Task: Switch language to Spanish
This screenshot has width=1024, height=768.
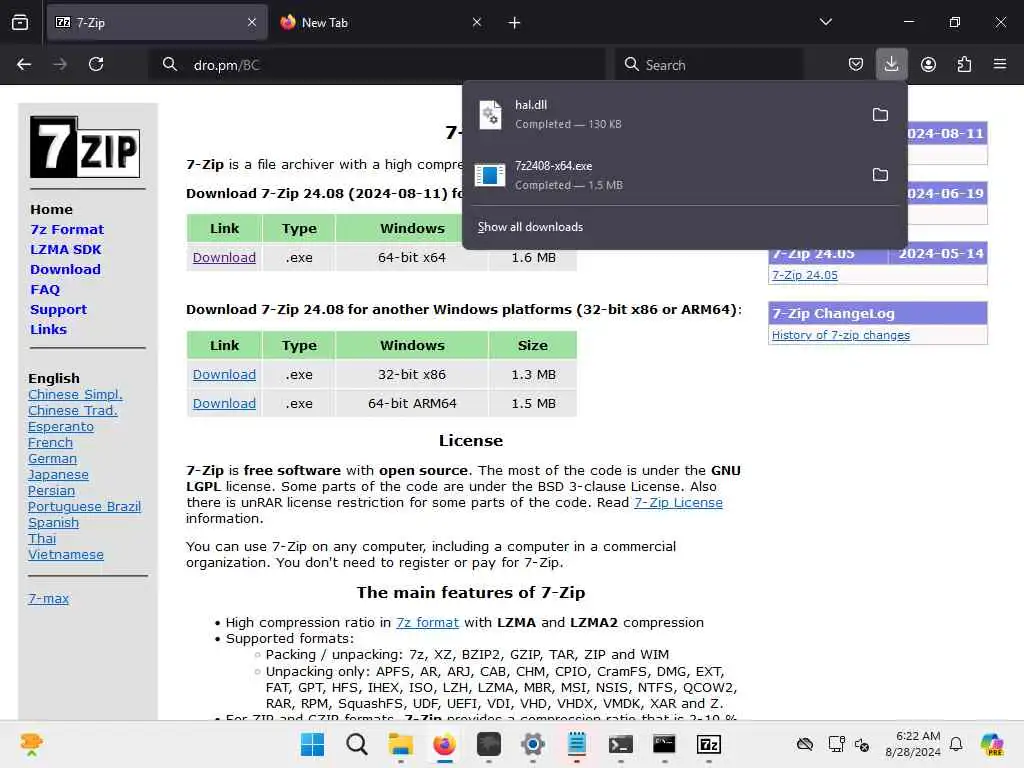Action: click(53, 522)
